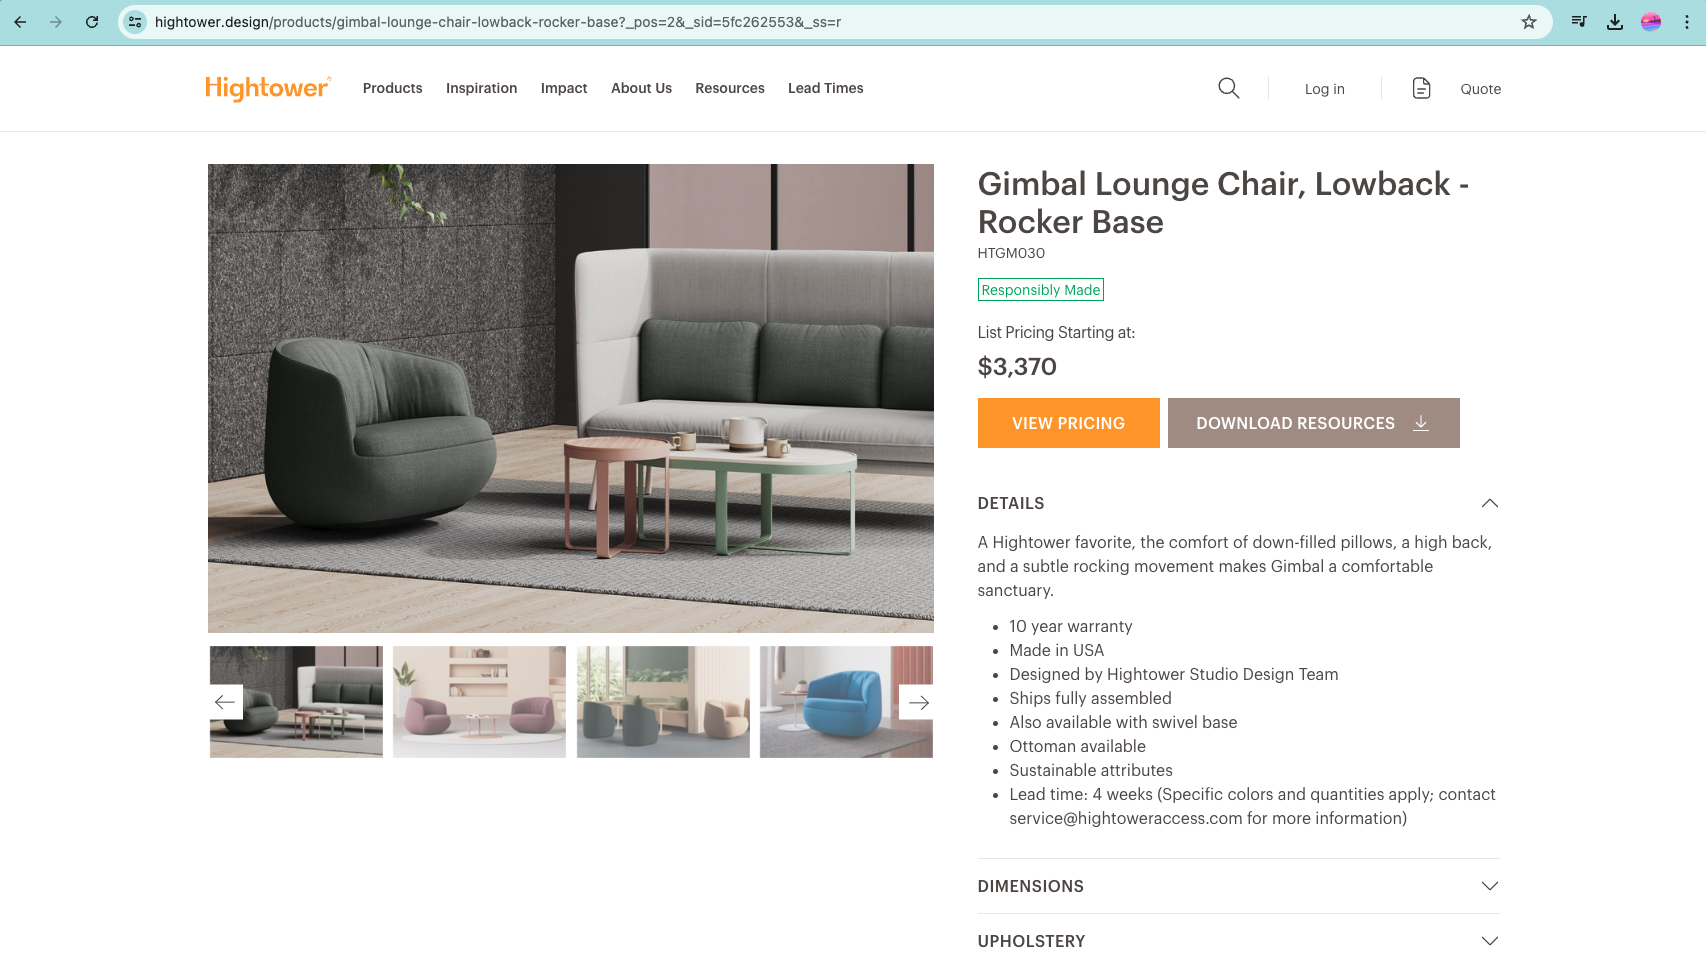Show next gallery thumbnails with right arrow
This screenshot has width=1706, height=958.
point(919,702)
